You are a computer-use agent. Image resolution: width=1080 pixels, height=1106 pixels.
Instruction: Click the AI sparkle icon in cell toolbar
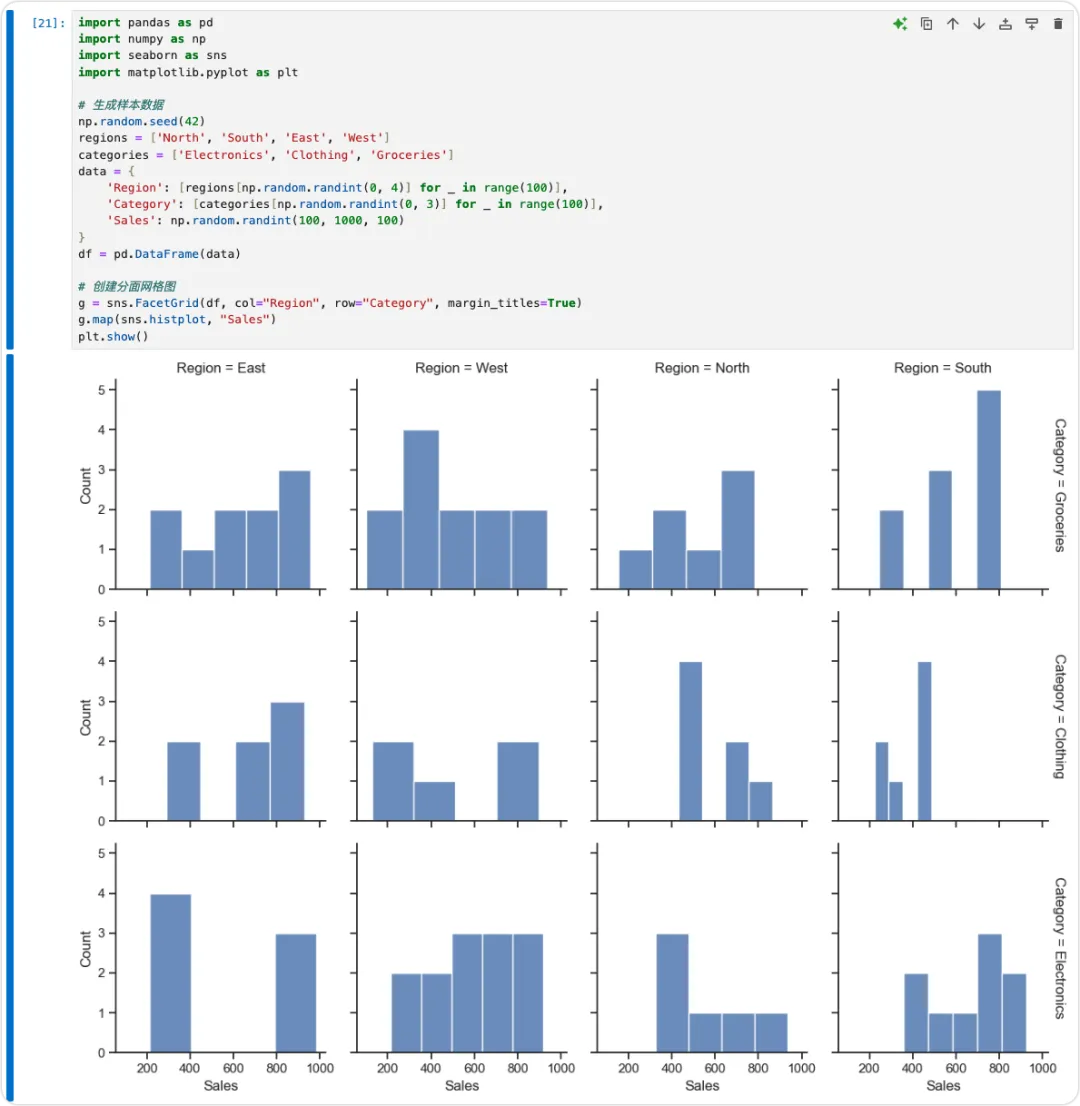point(899,24)
